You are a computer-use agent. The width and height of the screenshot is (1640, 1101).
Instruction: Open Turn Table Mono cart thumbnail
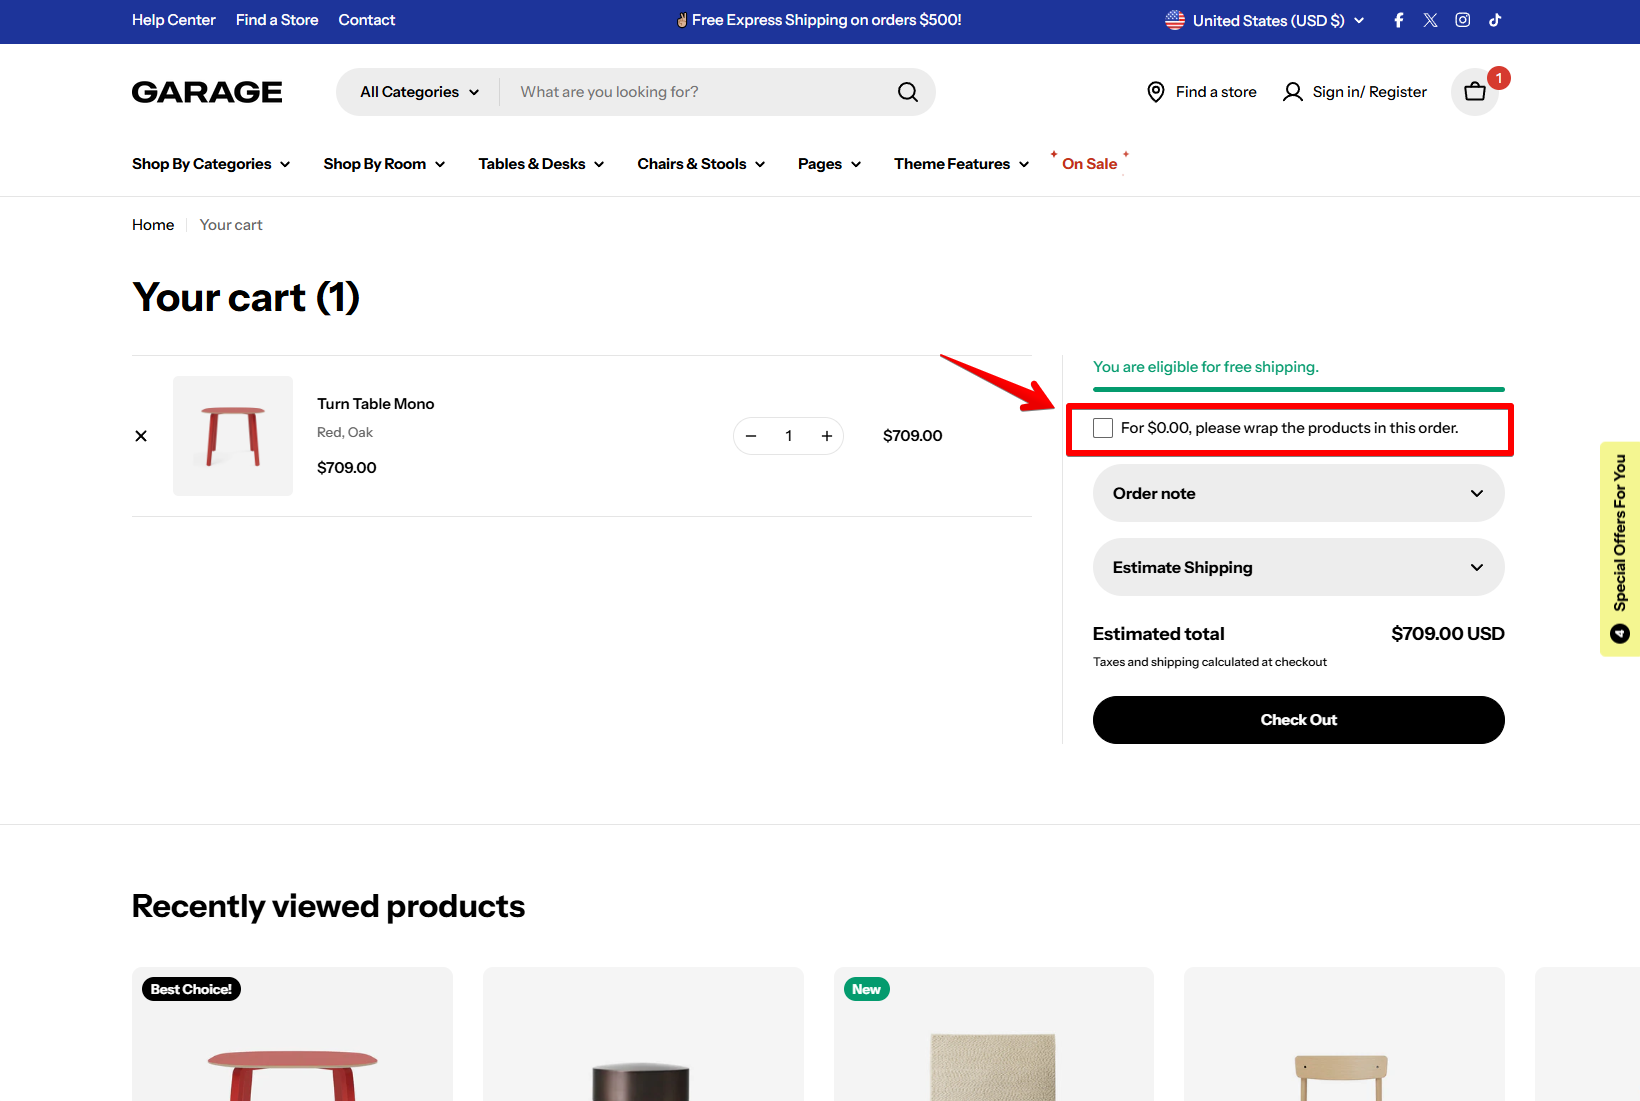pos(233,436)
